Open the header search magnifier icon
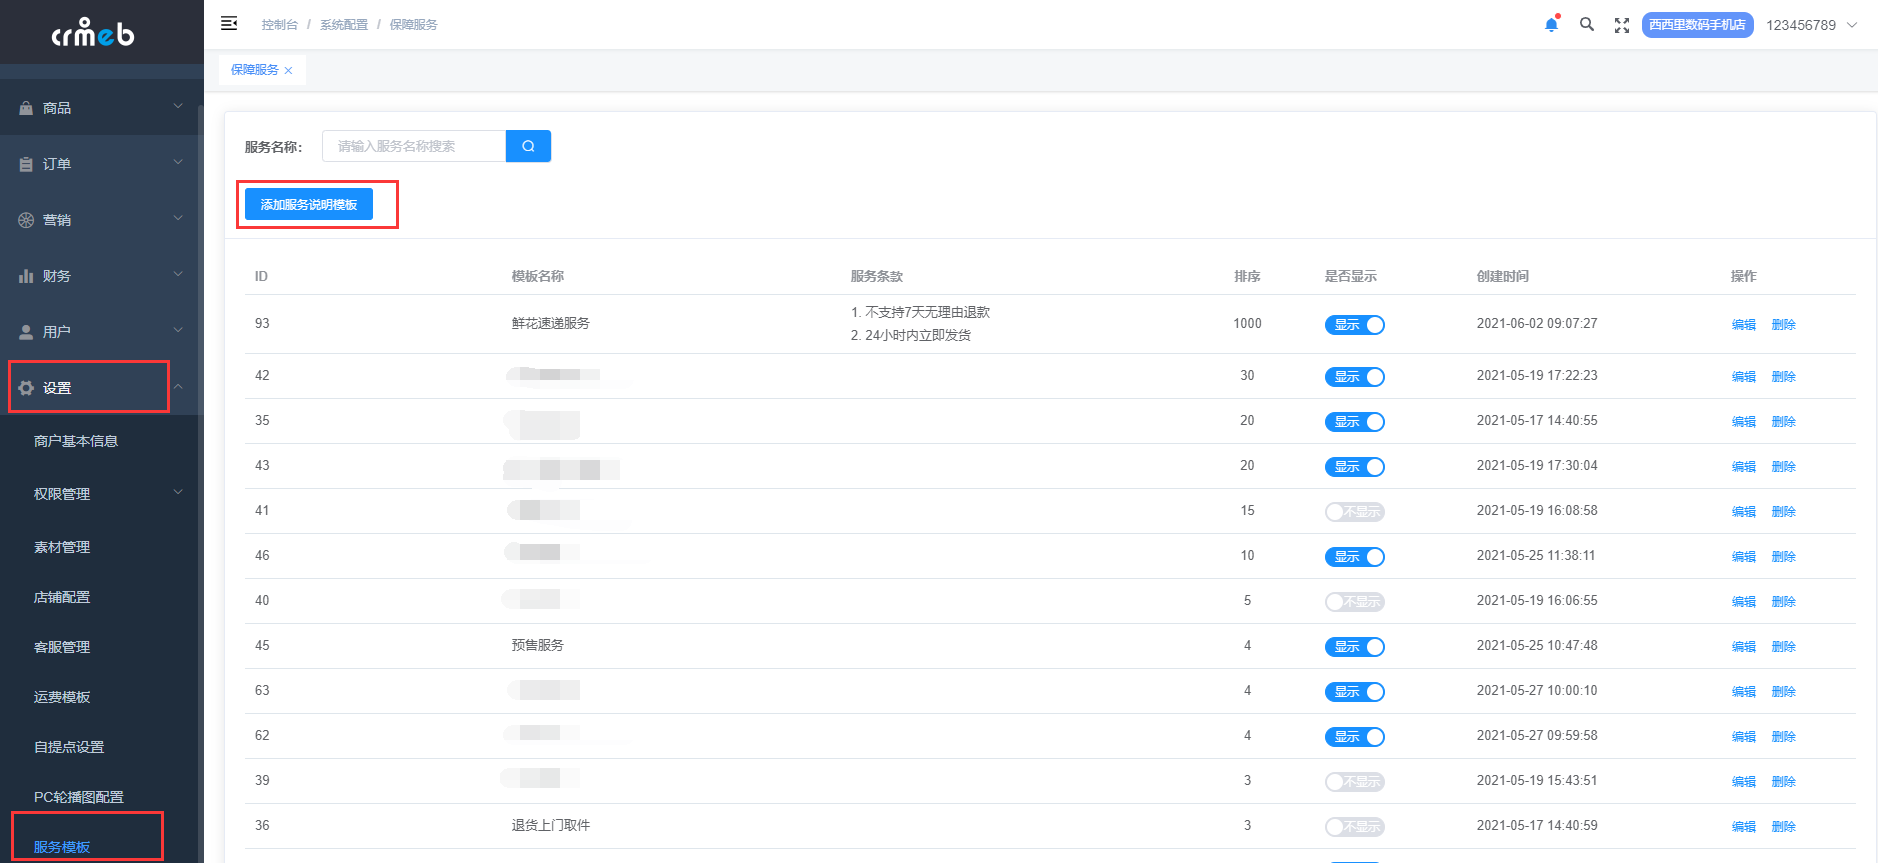 click(1587, 24)
